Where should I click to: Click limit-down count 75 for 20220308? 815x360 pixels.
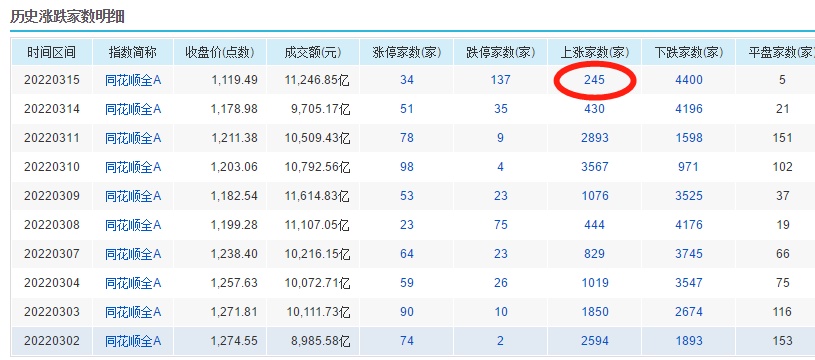tap(501, 225)
